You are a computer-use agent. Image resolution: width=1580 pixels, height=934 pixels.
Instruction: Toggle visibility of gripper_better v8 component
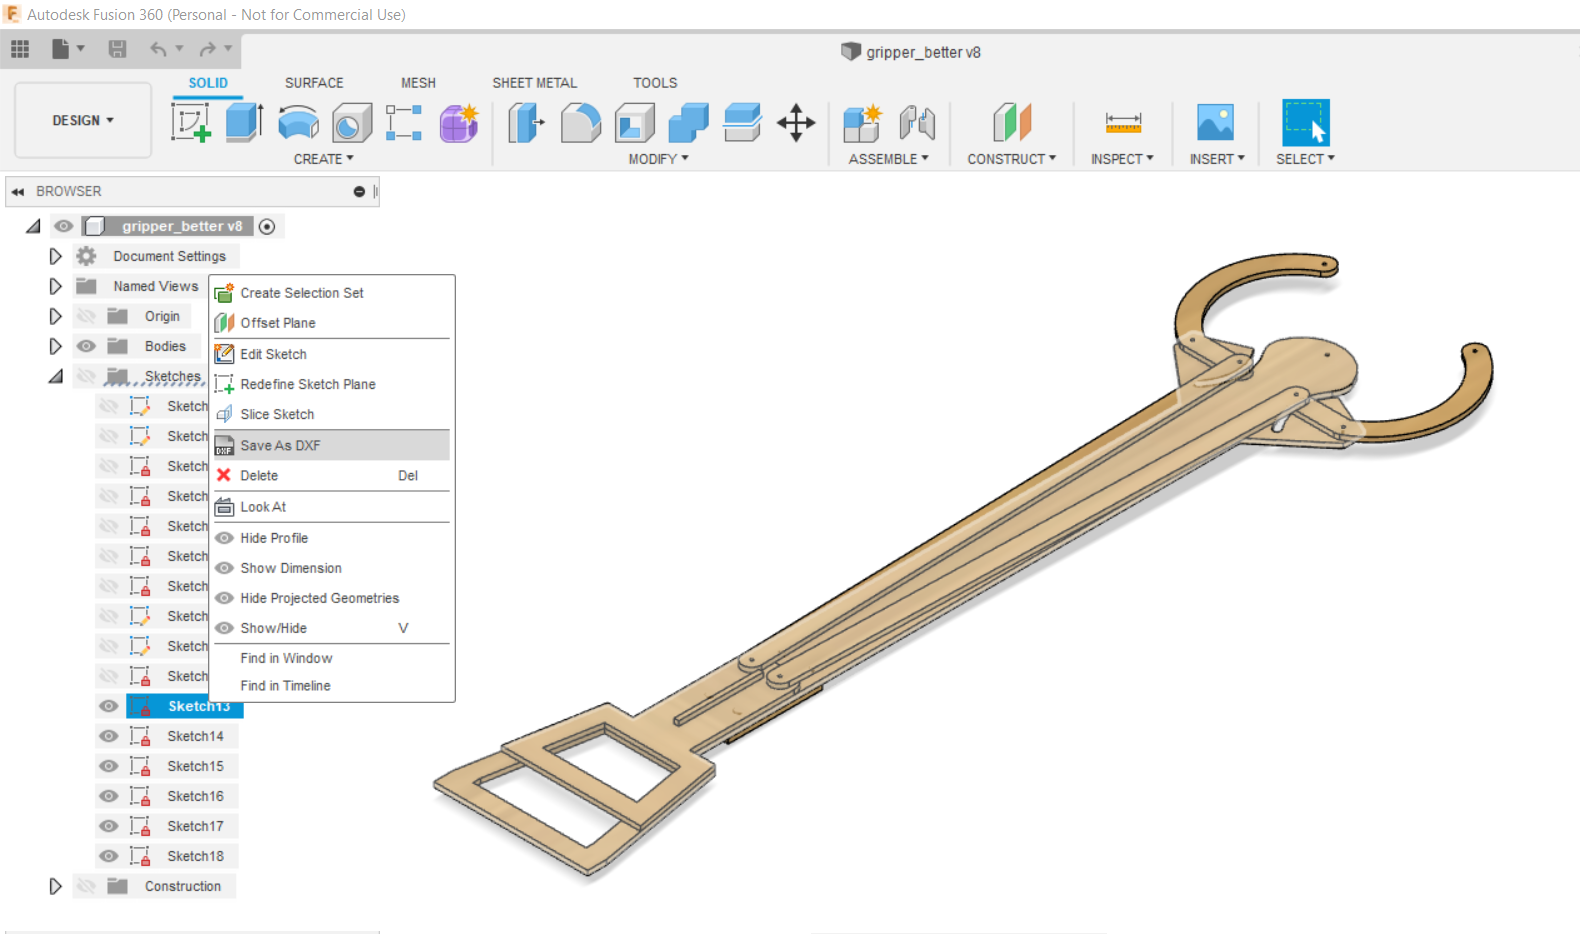point(64,226)
